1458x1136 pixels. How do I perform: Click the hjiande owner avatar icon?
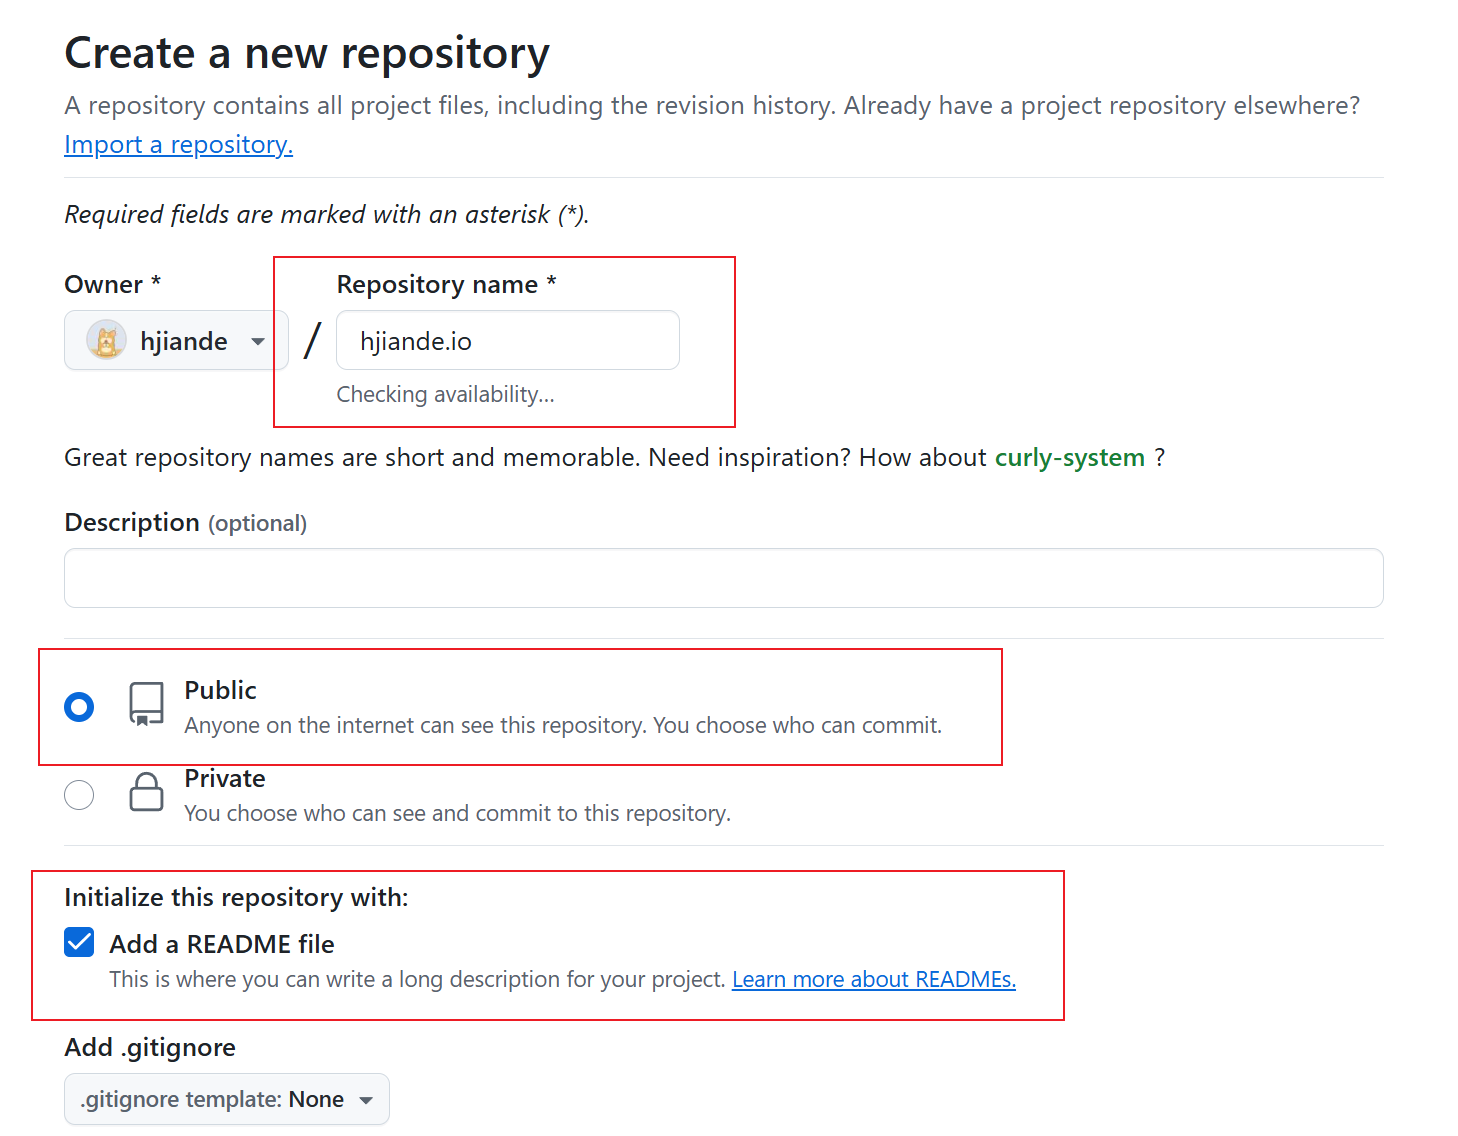106,341
